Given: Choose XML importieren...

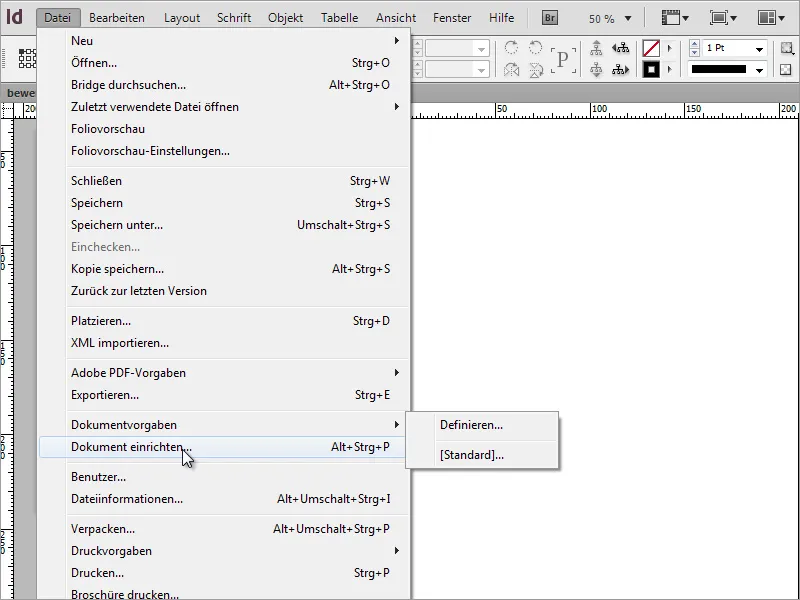Looking at the screenshot, I should pos(223,343).
